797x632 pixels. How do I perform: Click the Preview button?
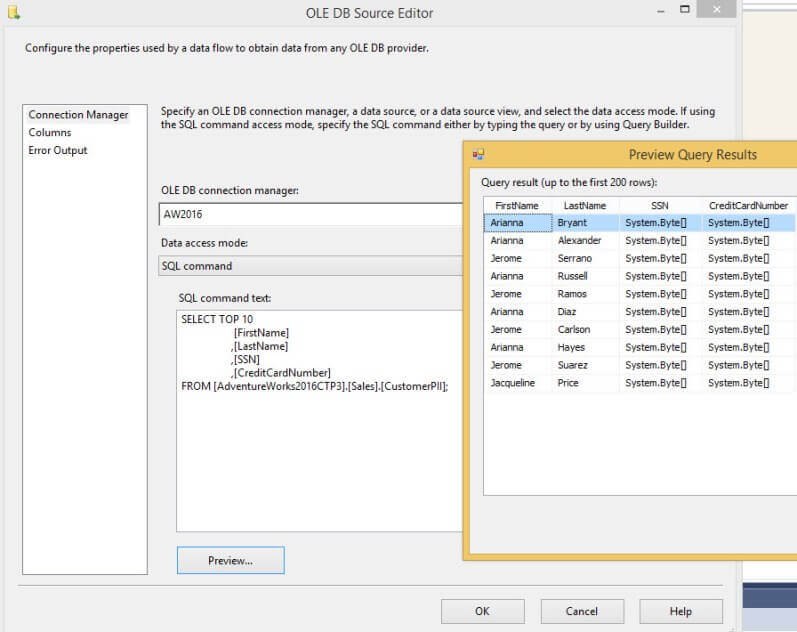(x=230, y=560)
